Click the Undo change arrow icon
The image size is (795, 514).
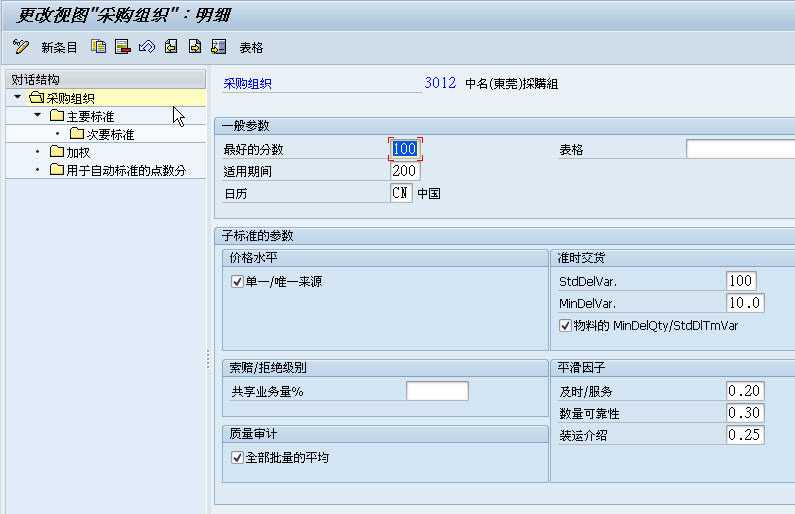click(147, 47)
